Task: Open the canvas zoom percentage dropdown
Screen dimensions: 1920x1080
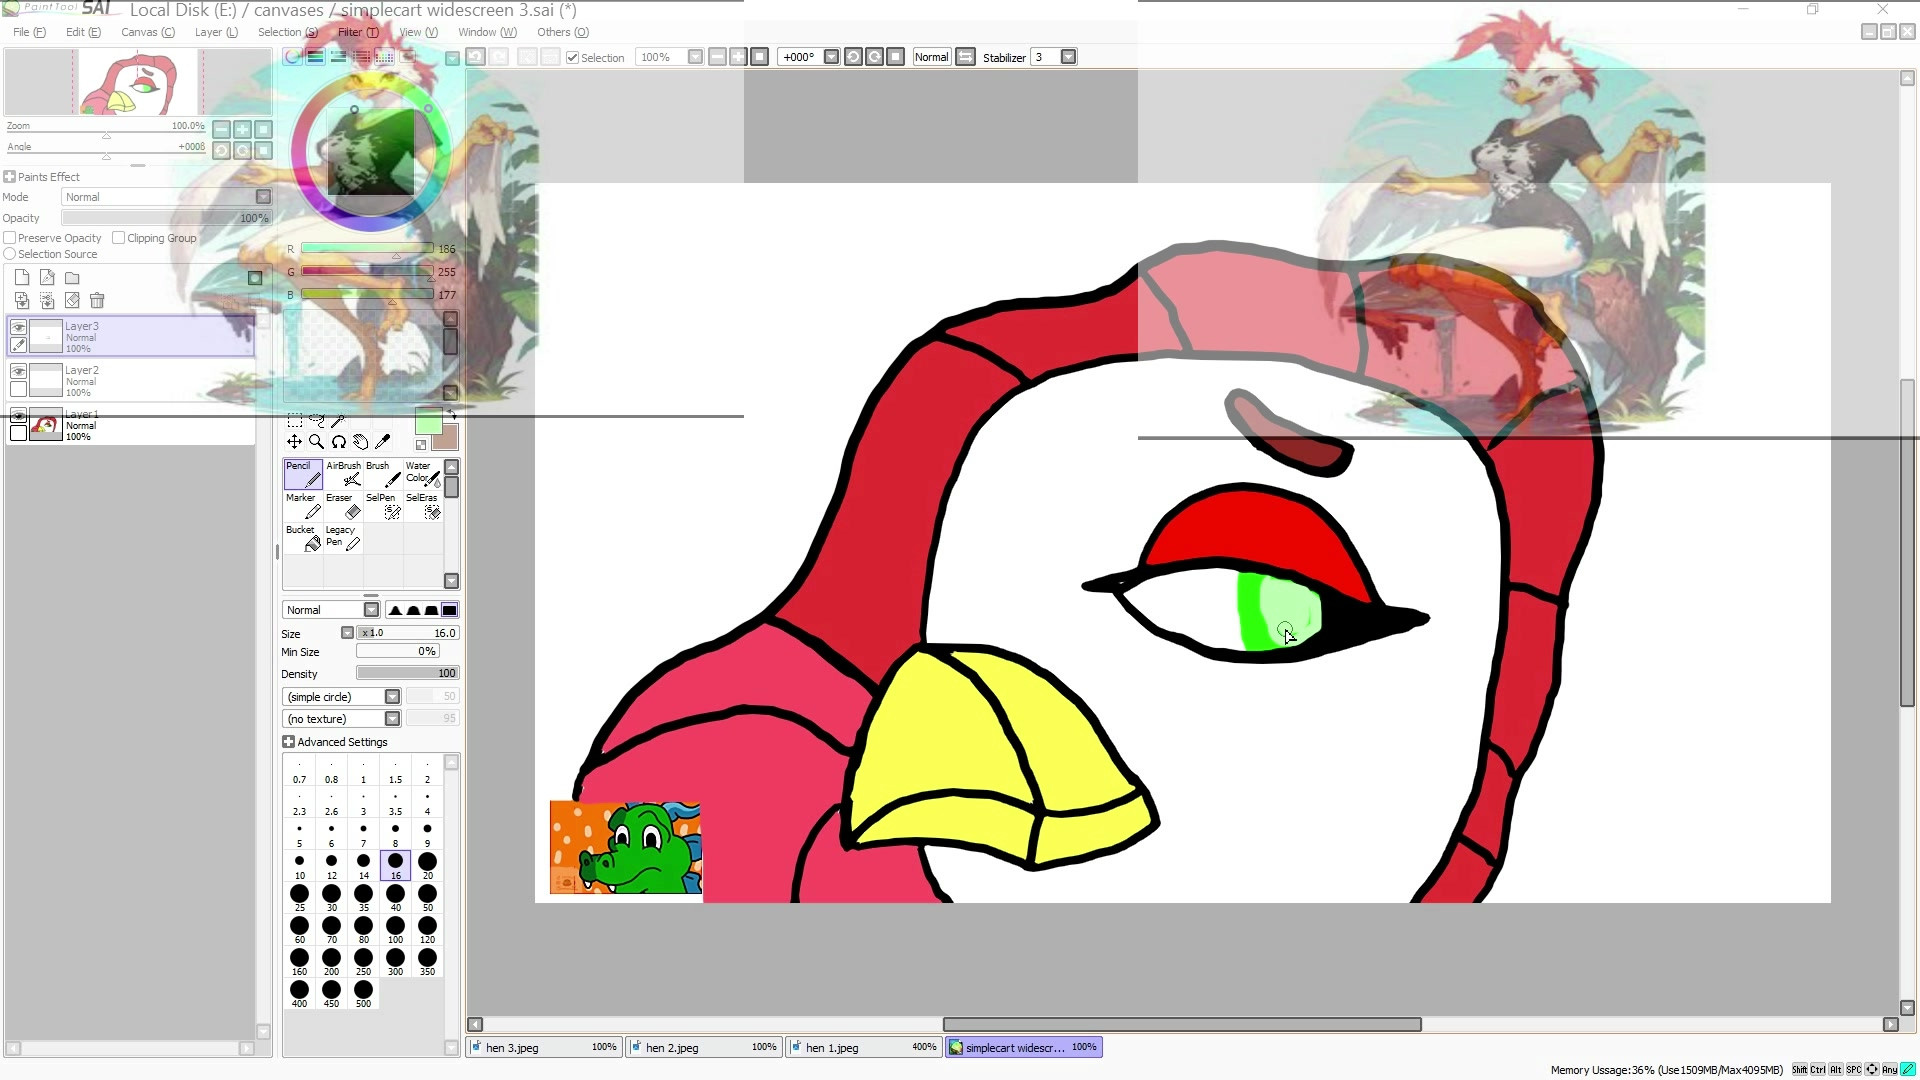Action: (695, 57)
